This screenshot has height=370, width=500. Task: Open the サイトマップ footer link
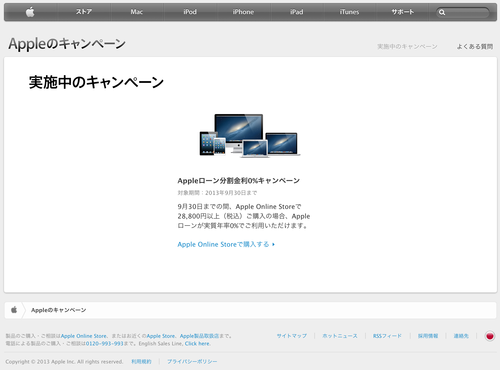(x=292, y=336)
